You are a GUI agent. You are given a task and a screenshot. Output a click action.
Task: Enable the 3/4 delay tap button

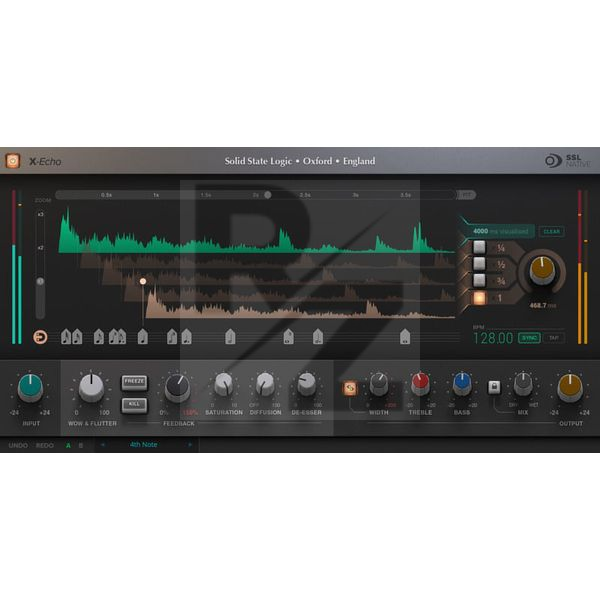point(479,280)
